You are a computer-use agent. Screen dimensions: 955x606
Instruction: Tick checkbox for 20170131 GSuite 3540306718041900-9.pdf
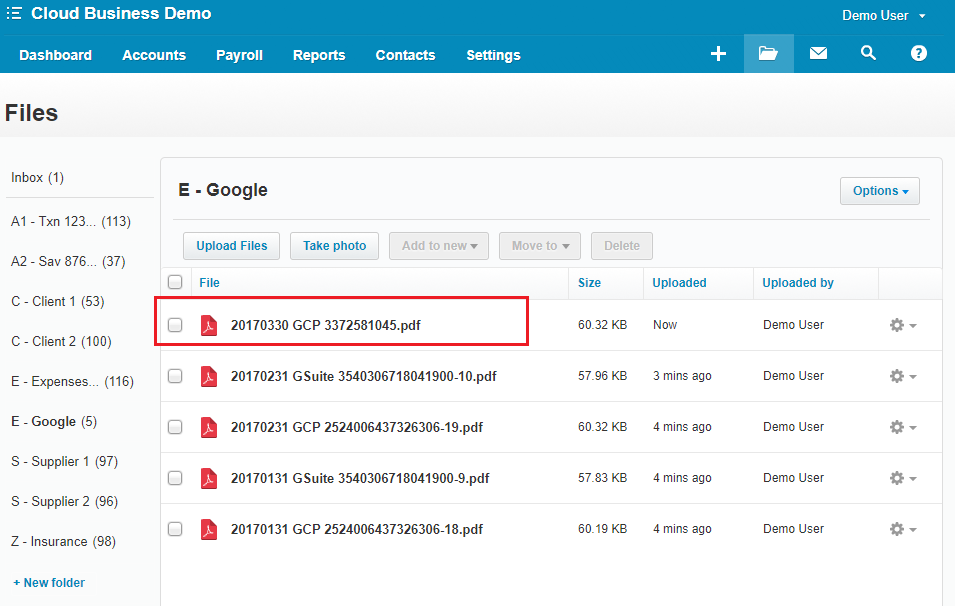coord(175,478)
